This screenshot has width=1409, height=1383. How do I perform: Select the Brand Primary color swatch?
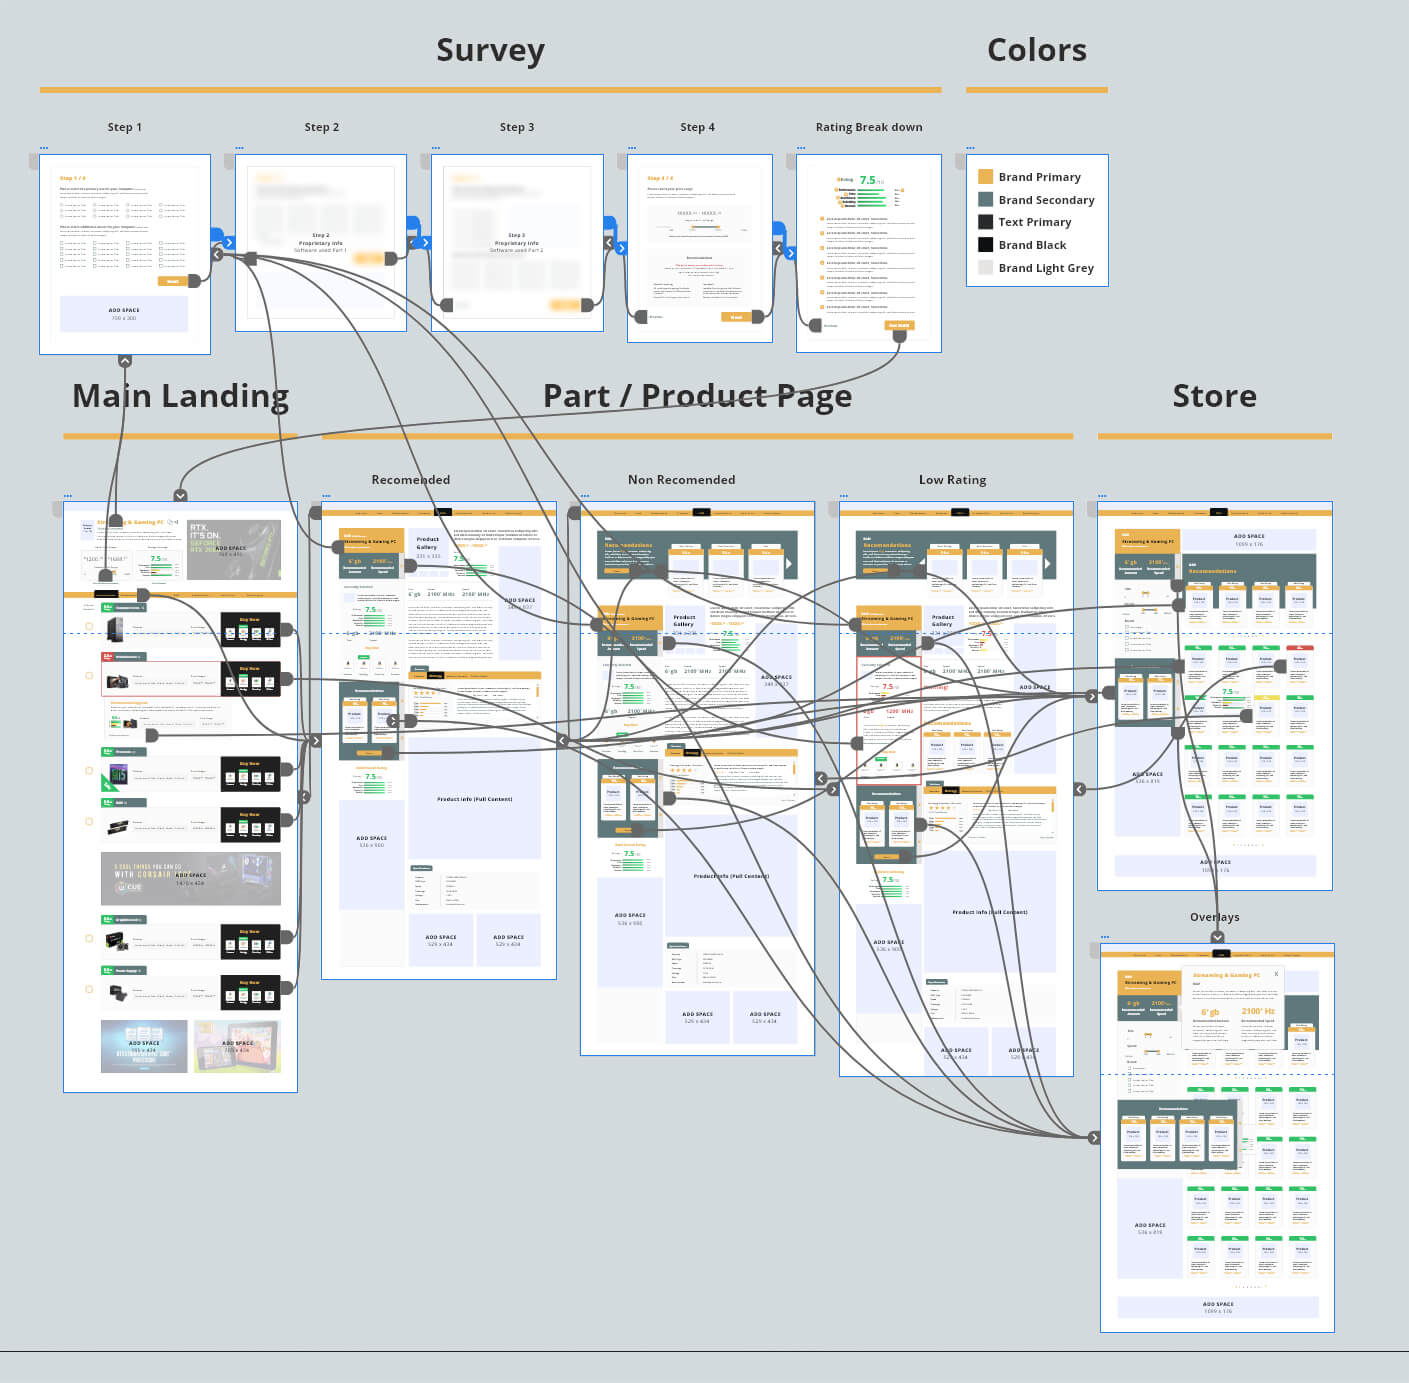(x=985, y=177)
